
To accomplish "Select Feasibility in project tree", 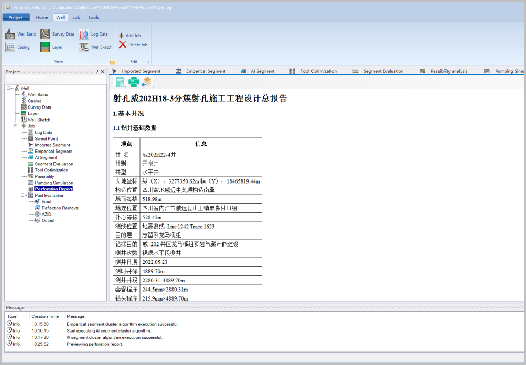I will [x=41, y=176].
